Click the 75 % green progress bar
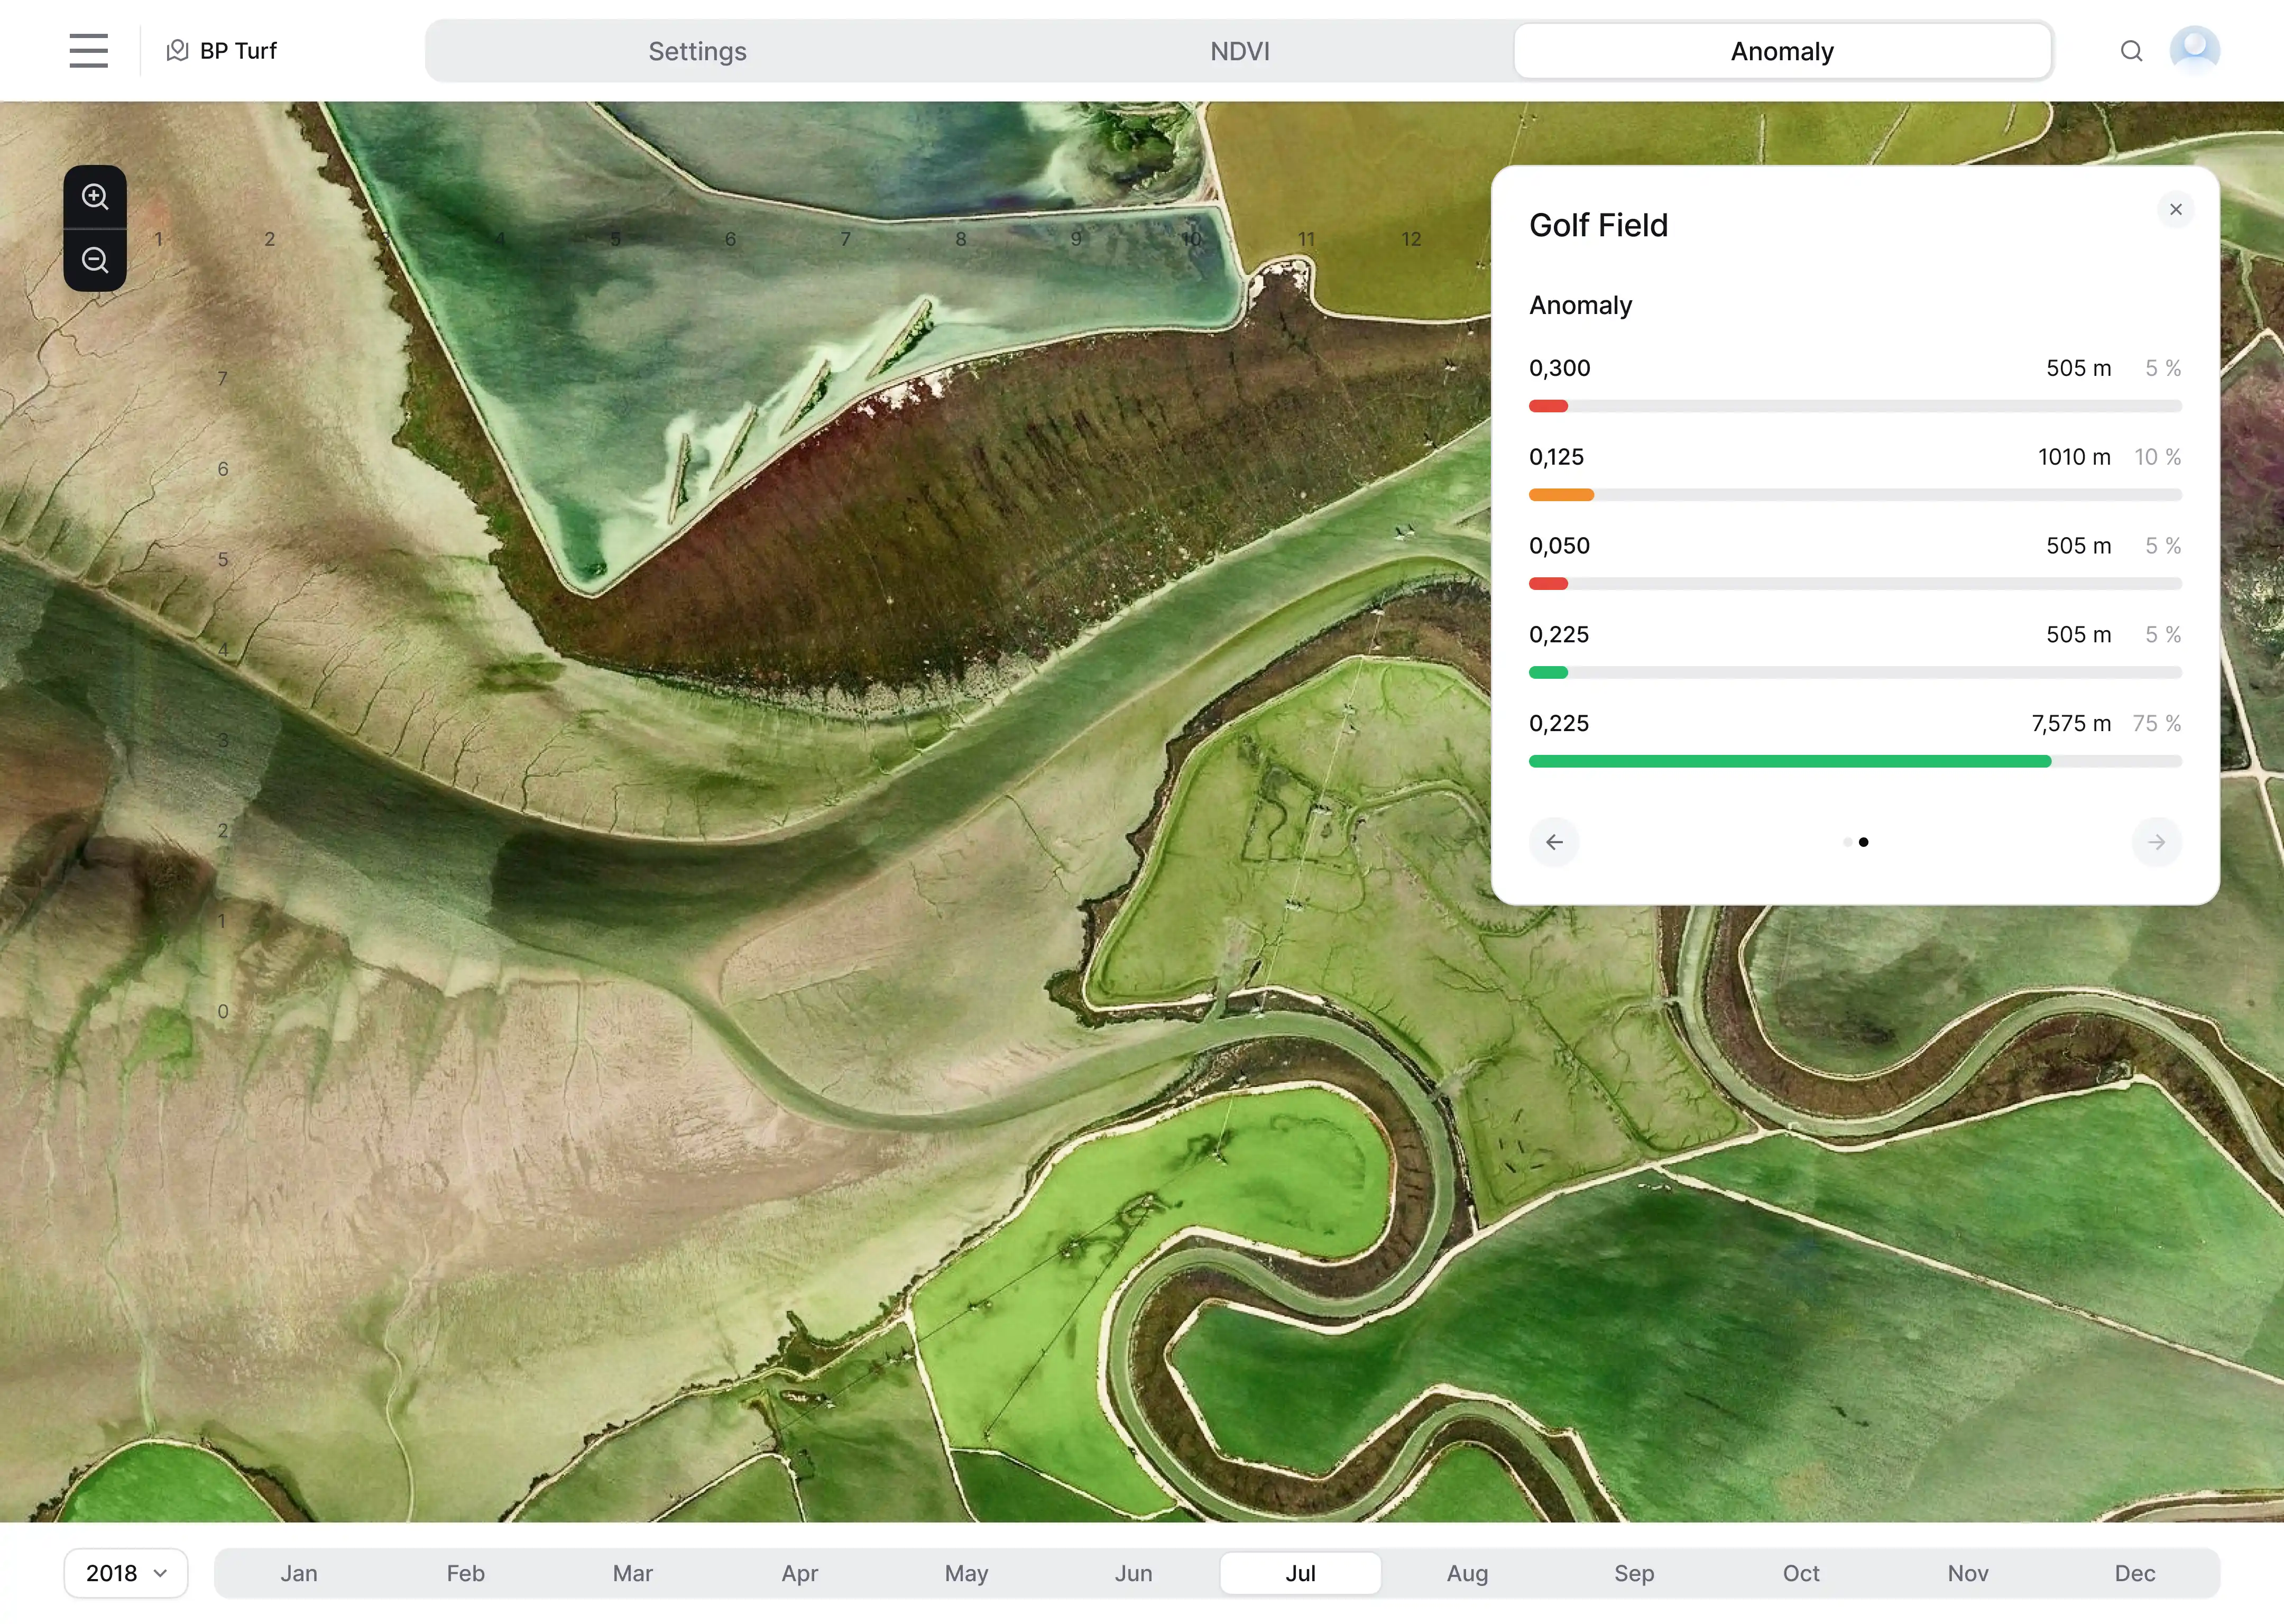The image size is (2284, 1624). 1789,762
